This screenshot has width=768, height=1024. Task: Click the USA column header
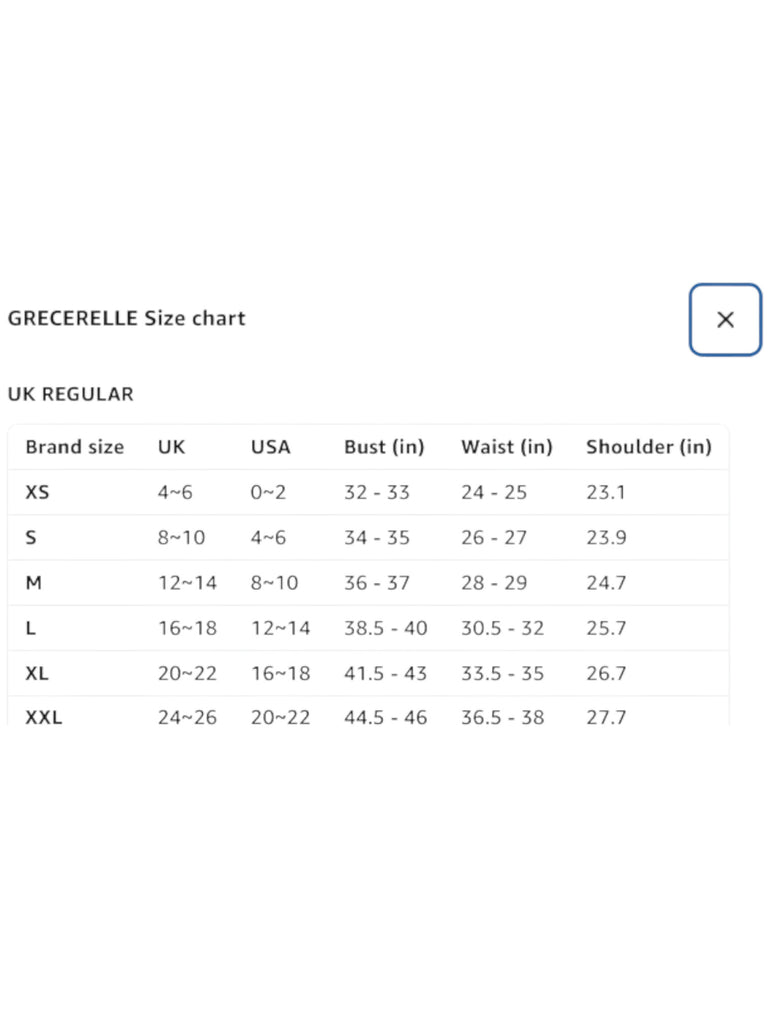pos(270,447)
